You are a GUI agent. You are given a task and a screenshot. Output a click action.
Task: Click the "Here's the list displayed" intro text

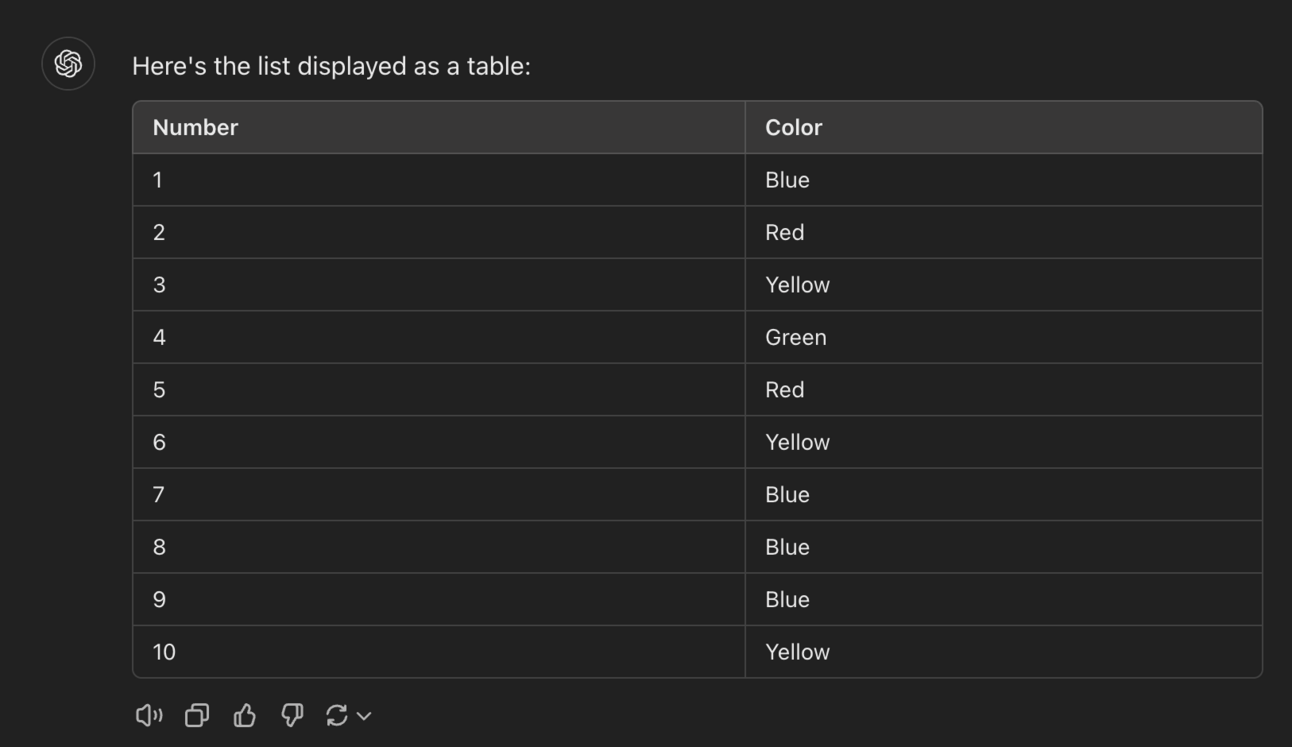[331, 66]
